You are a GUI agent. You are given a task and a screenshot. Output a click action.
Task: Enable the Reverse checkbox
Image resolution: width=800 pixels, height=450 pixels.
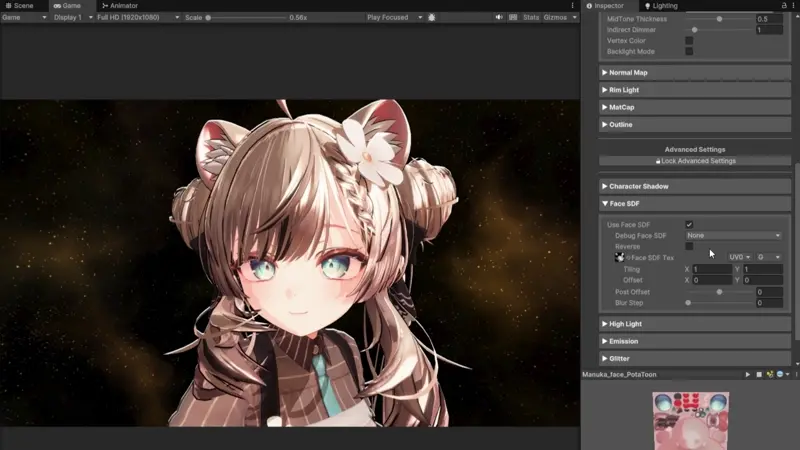pos(689,246)
